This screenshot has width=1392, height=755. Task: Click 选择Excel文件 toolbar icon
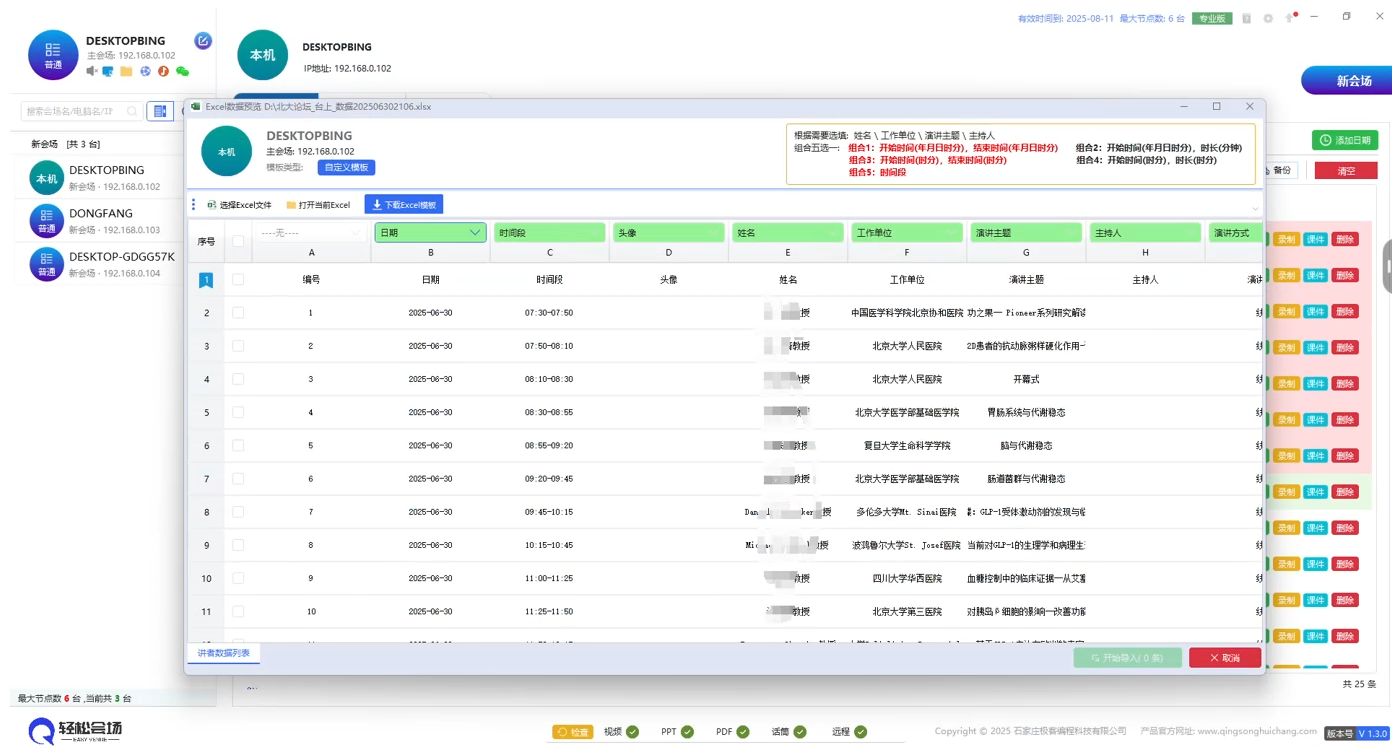tap(212, 205)
